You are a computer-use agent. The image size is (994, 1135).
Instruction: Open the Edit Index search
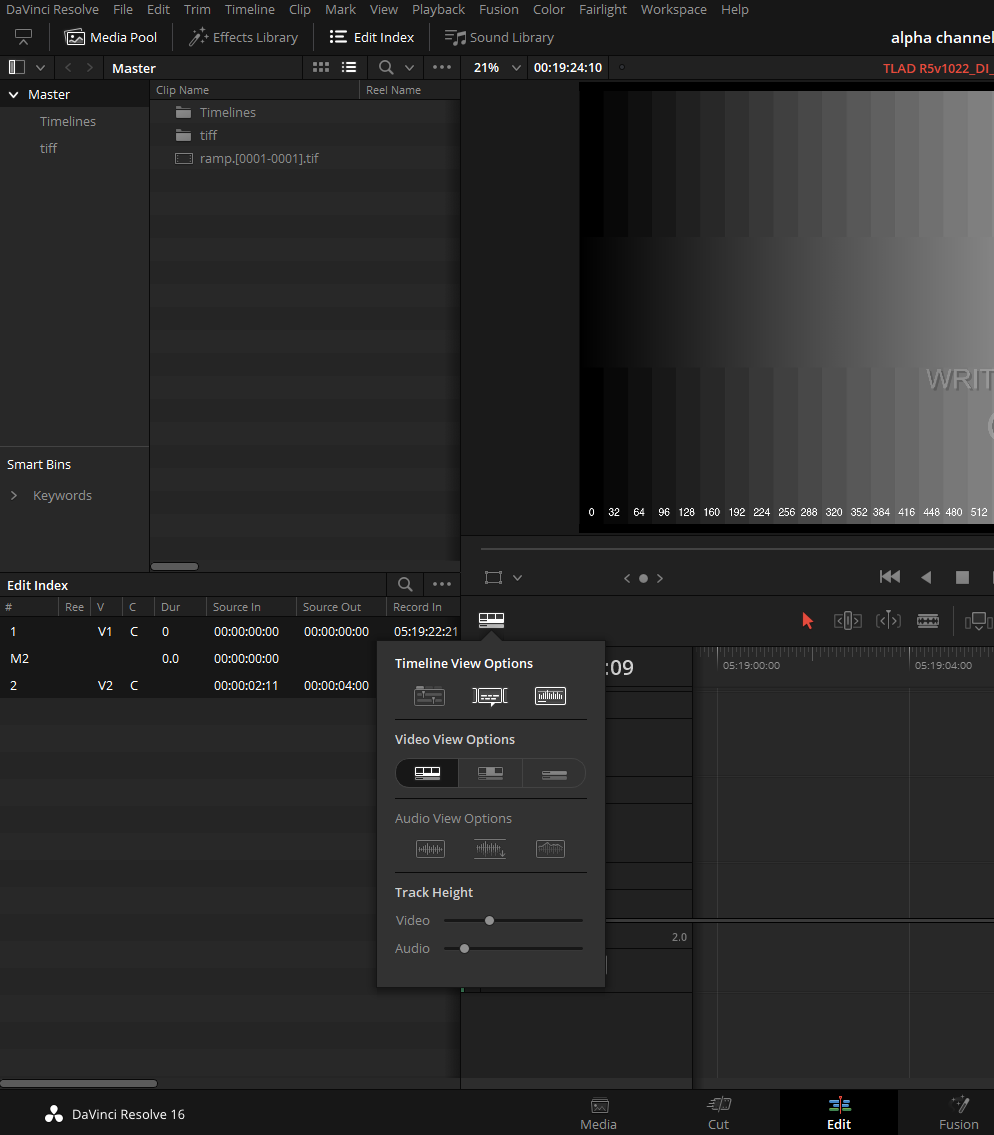405,584
